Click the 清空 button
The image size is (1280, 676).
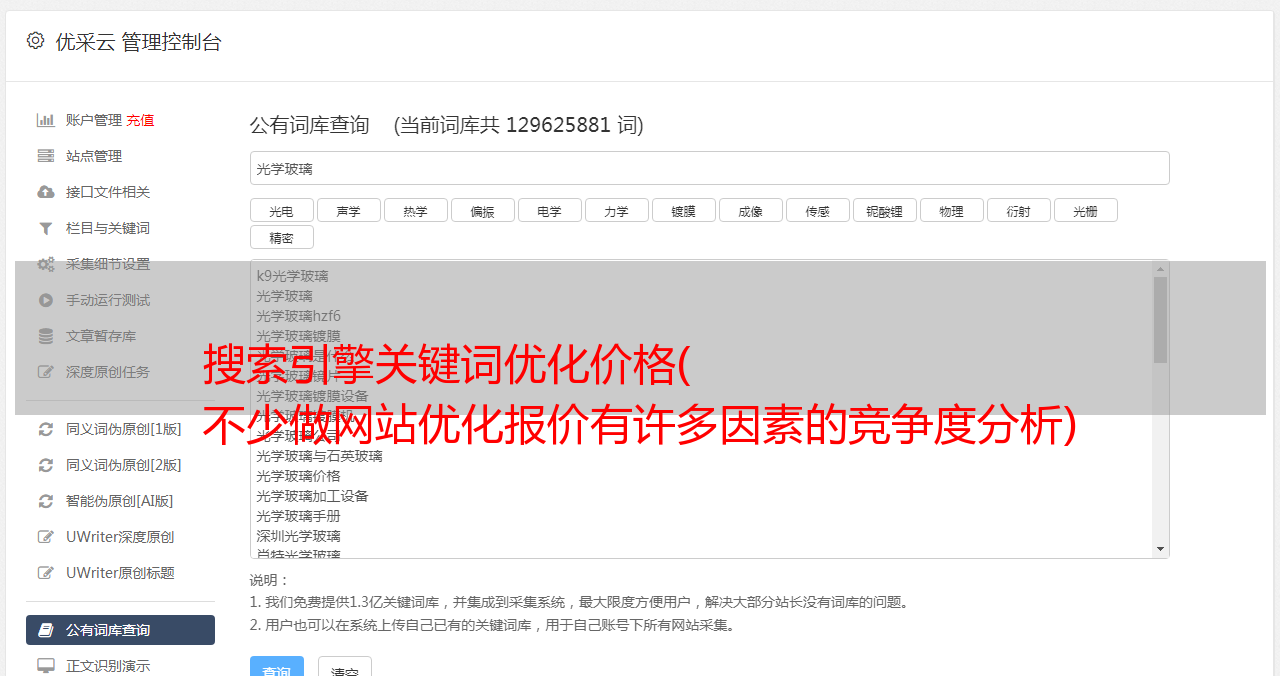pos(345,667)
